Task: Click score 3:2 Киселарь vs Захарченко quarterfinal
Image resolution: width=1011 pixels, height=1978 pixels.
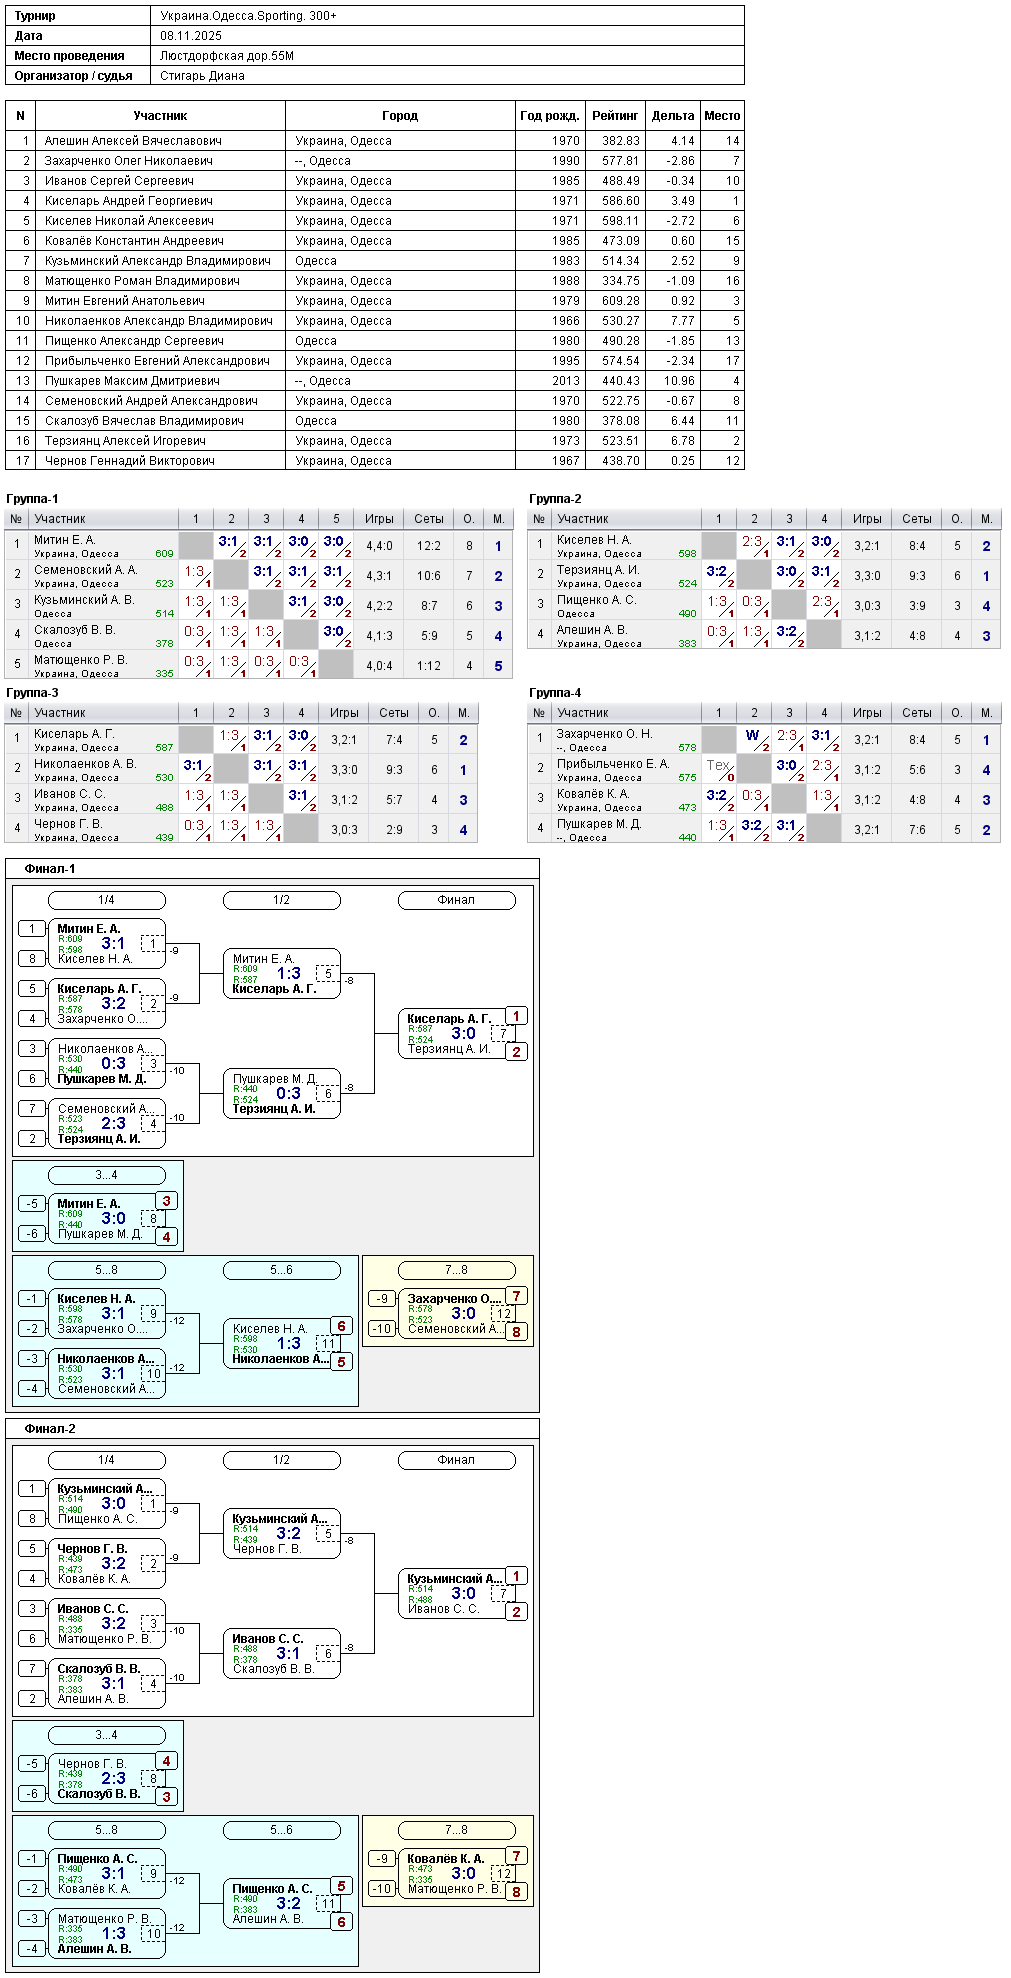Action: 113,1003
